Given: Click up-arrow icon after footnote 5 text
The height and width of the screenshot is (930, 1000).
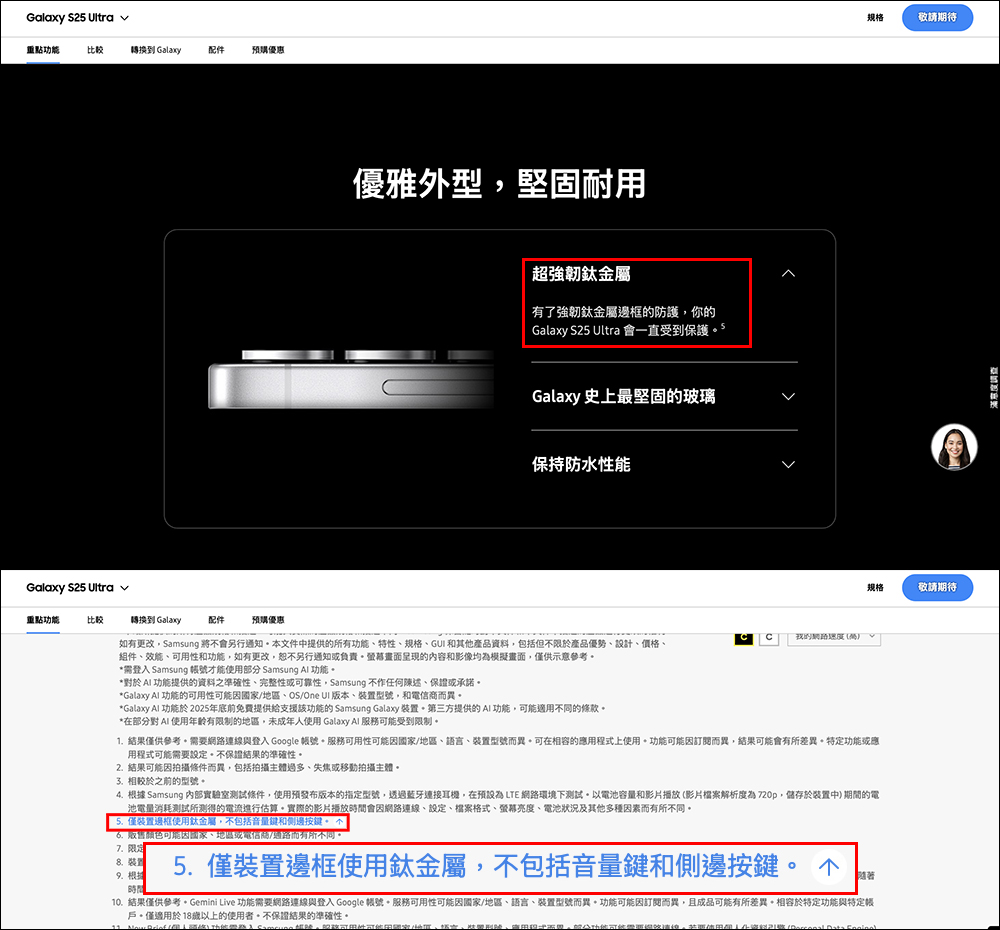Looking at the screenshot, I should pyautogui.click(x=339, y=822).
